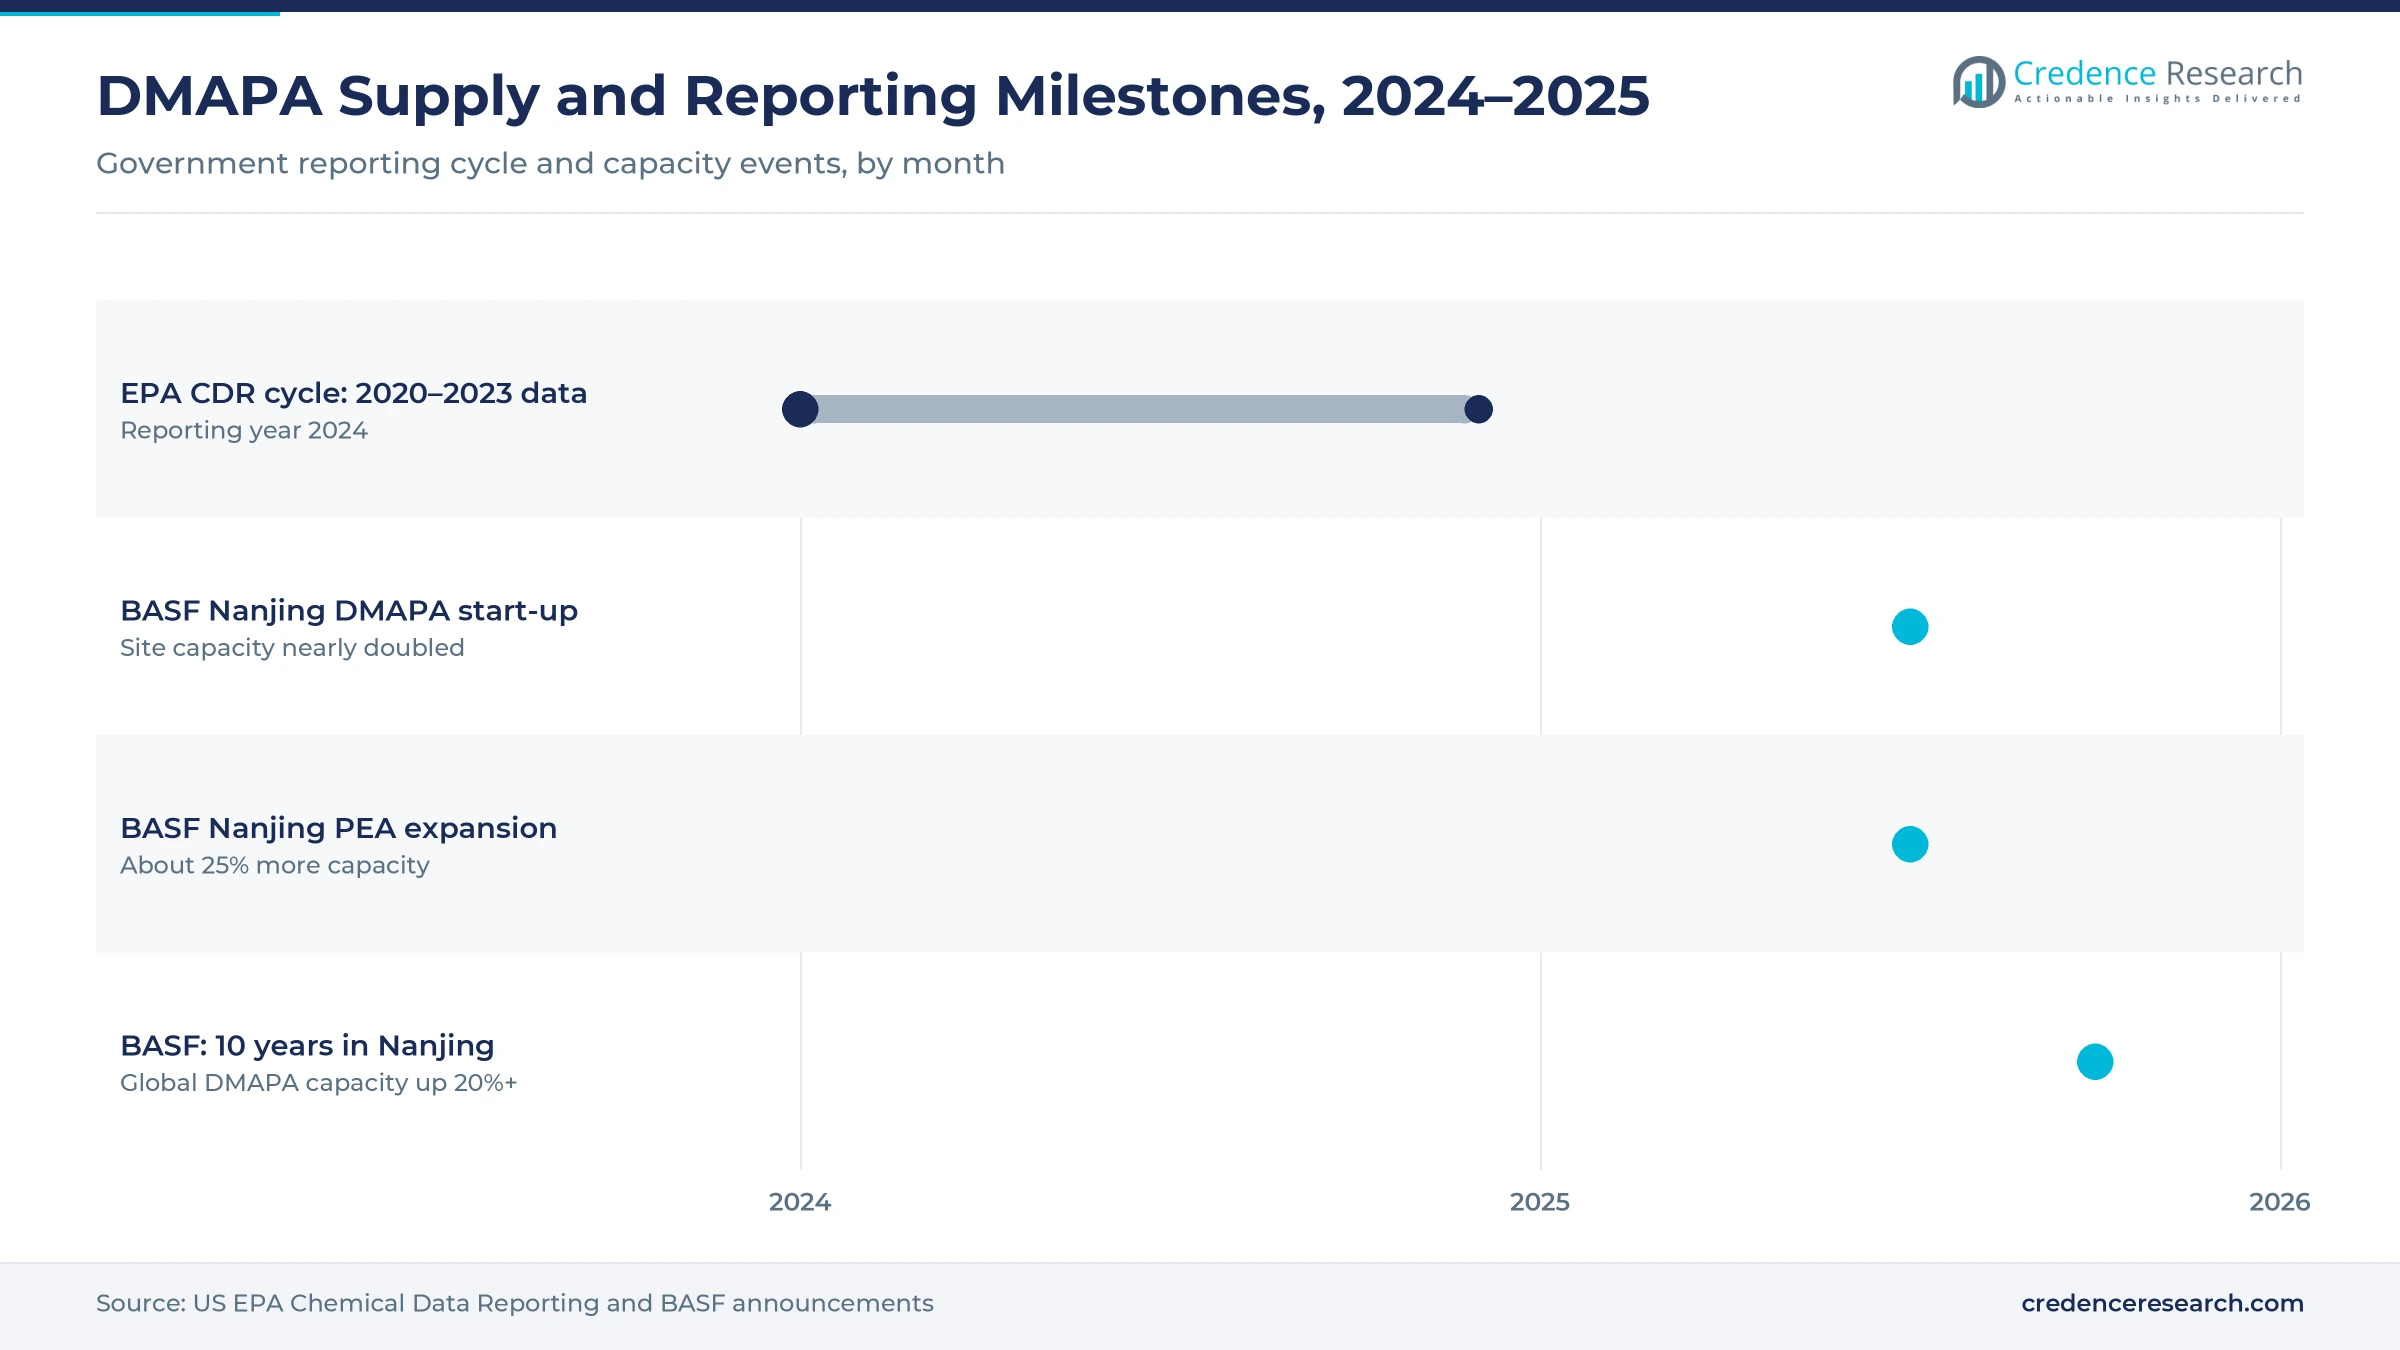Screen dimensions: 2400x1350
Task: Click the chart title 'DMAPA Supply and Reporting Milestones'
Action: pyautogui.click(x=873, y=96)
